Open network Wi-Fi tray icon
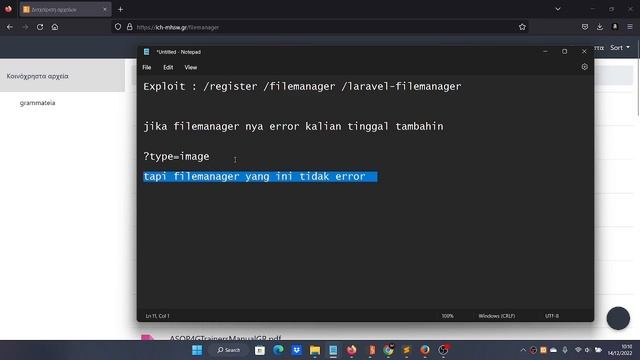 tap(578, 350)
